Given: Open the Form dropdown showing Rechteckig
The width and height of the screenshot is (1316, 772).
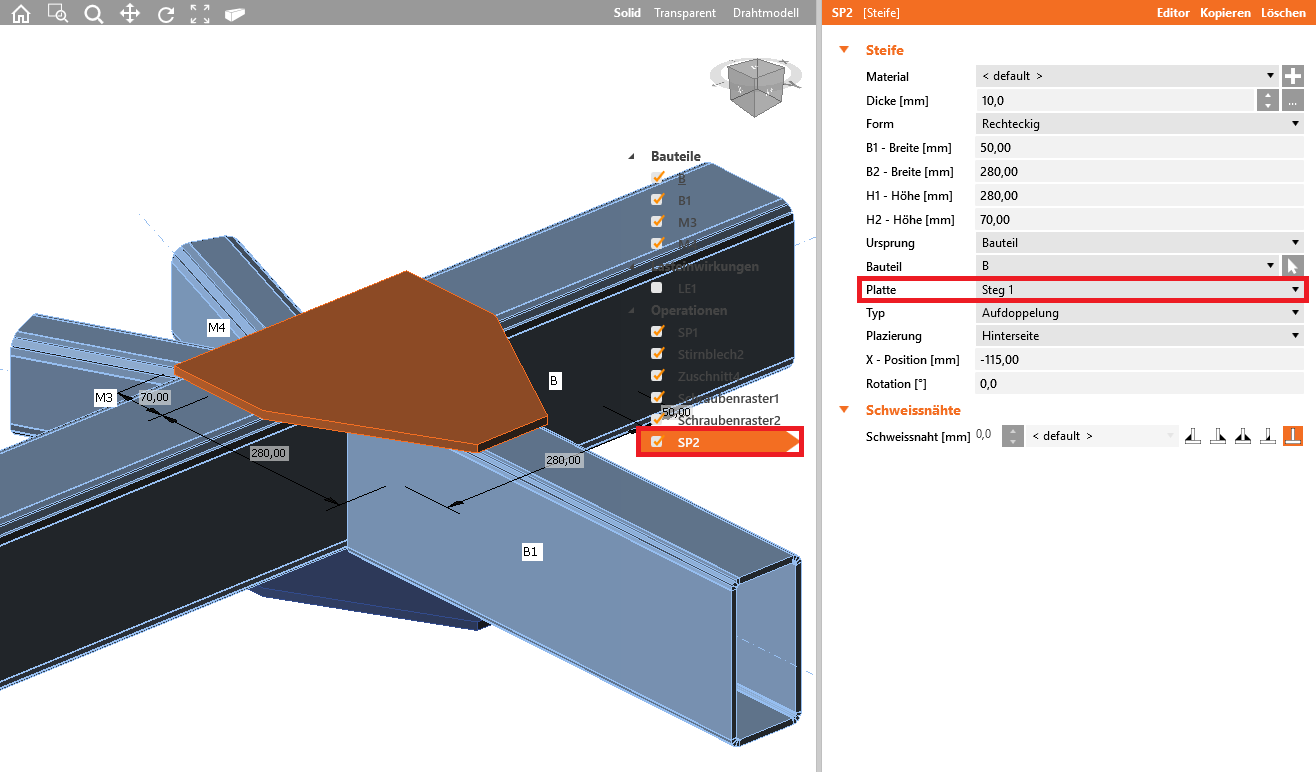Looking at the screenshot, I should (1139, 124).
